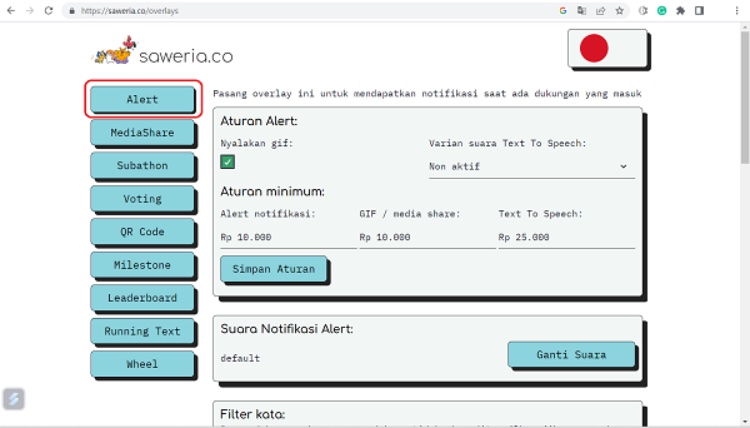Screen dimensions: 750x428
Task: Click the translate page icon
Action: [x=582, y=11]
